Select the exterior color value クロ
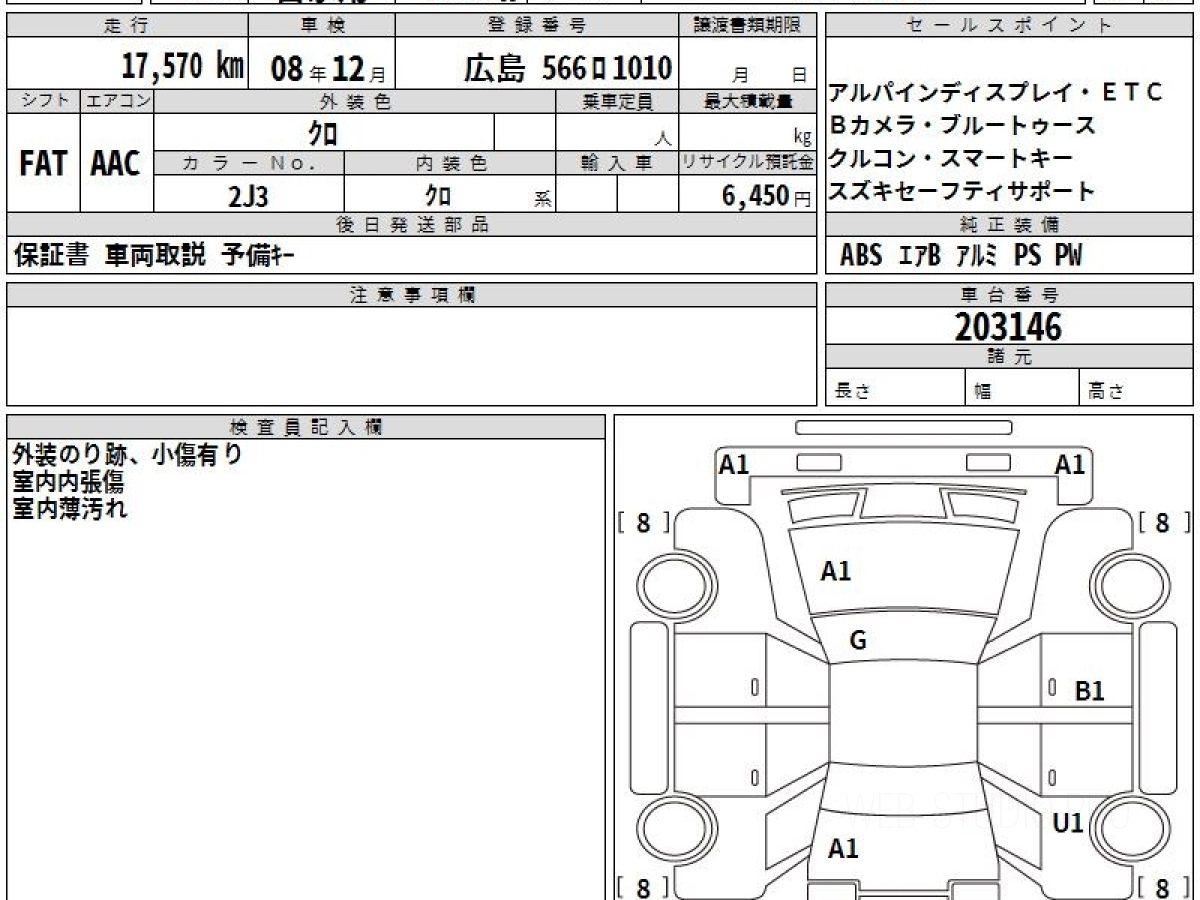Viewport: 1200px width, 900px height. pyautogui.click(x=323, y=133)
